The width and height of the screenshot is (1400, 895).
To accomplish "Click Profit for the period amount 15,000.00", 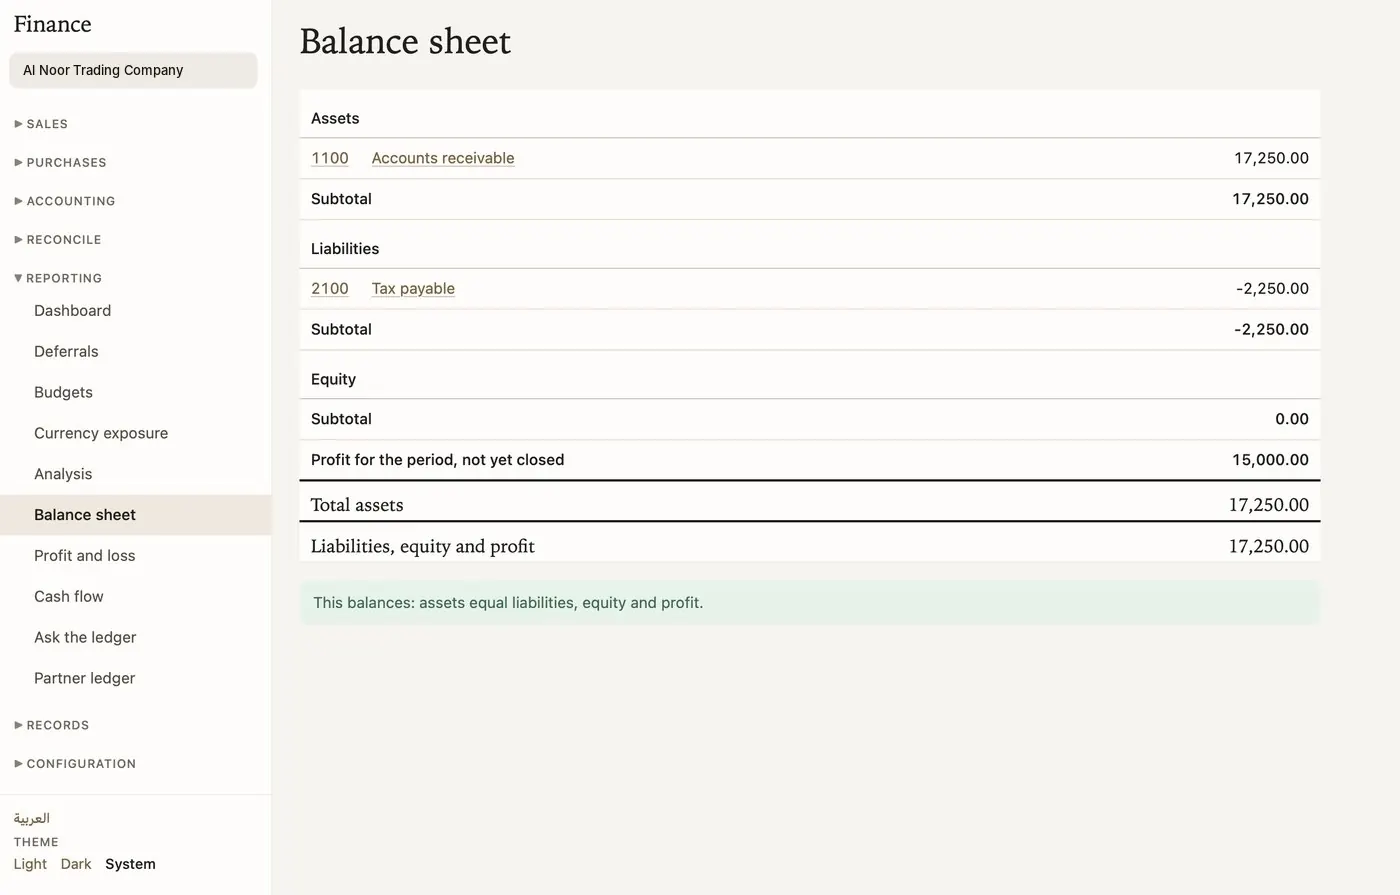I will 1270,460.
